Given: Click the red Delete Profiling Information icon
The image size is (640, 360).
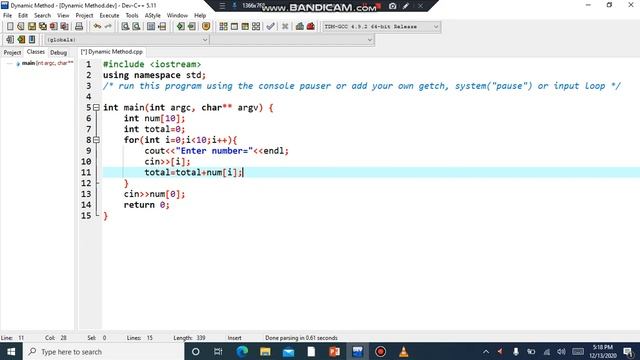Looking at the screenshot, I should (x=311, y=27).
